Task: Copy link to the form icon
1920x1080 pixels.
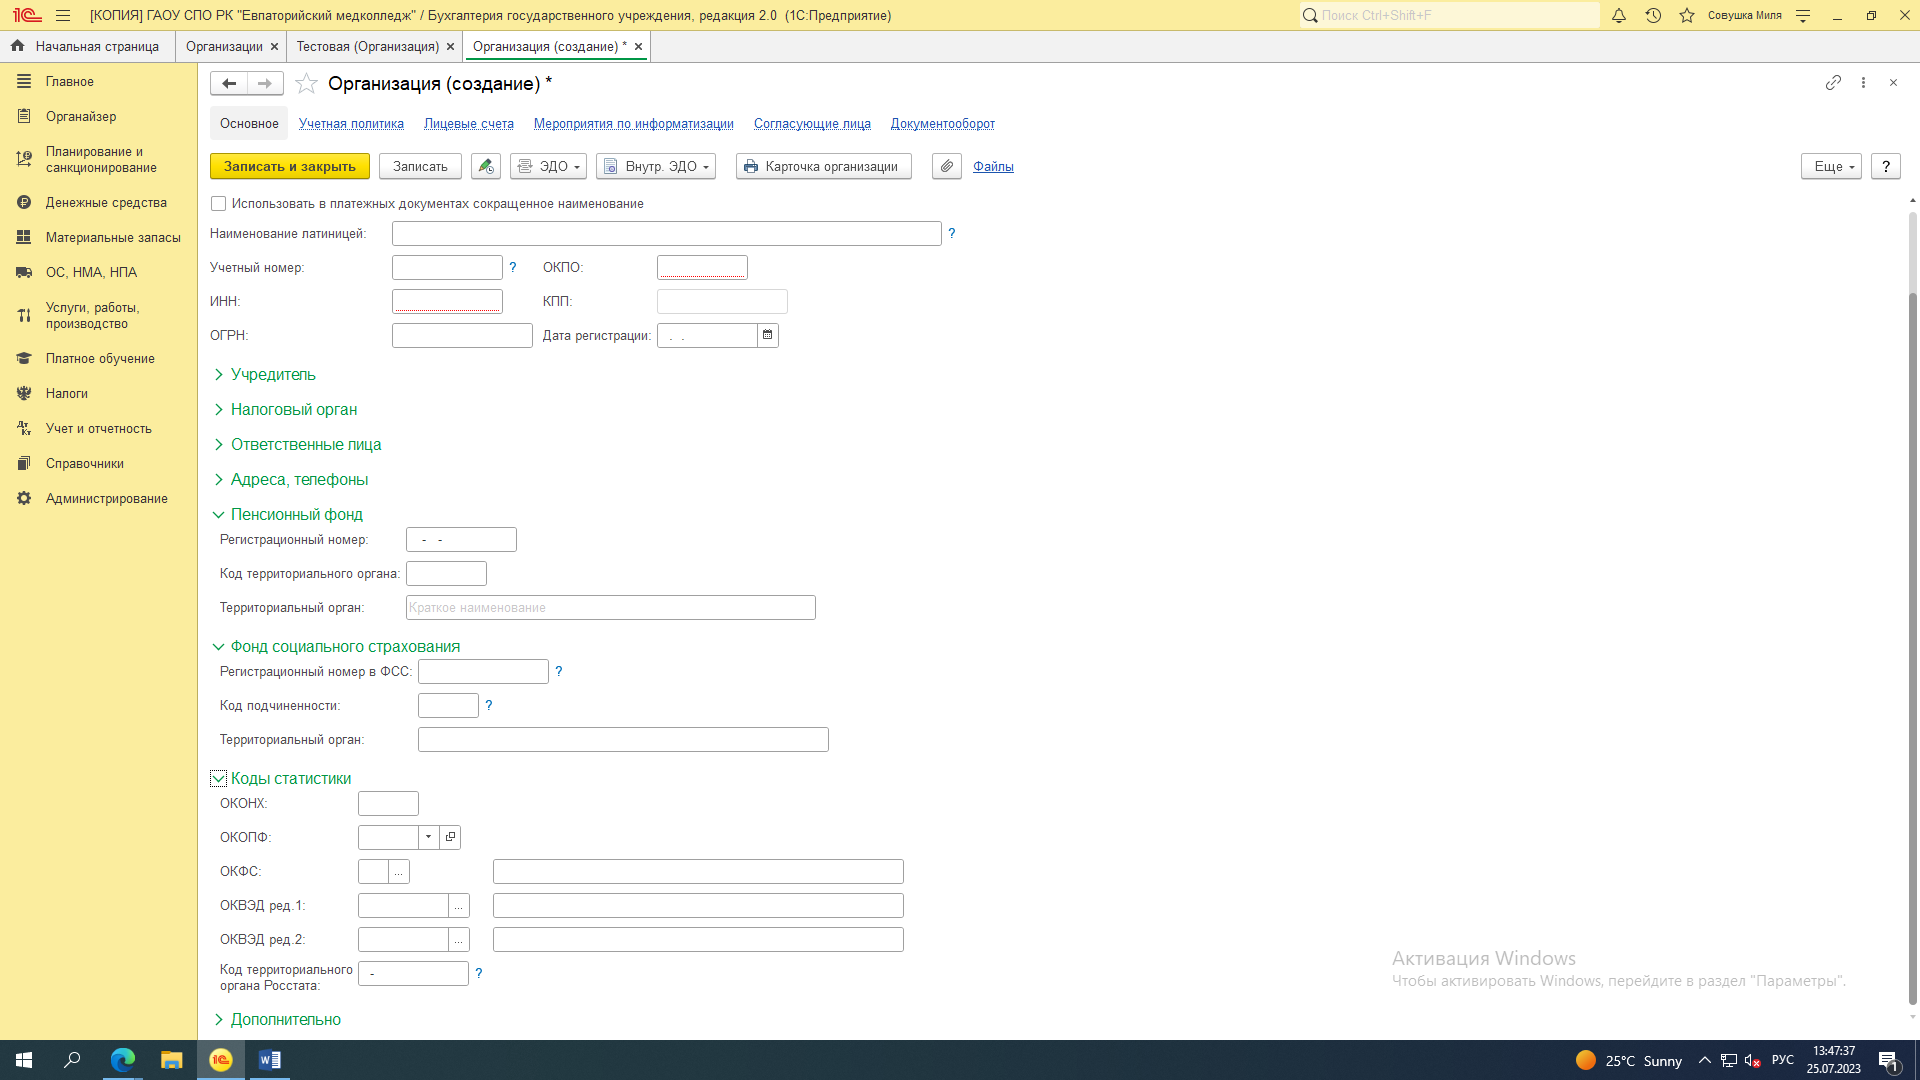Action: point(1833,83)
